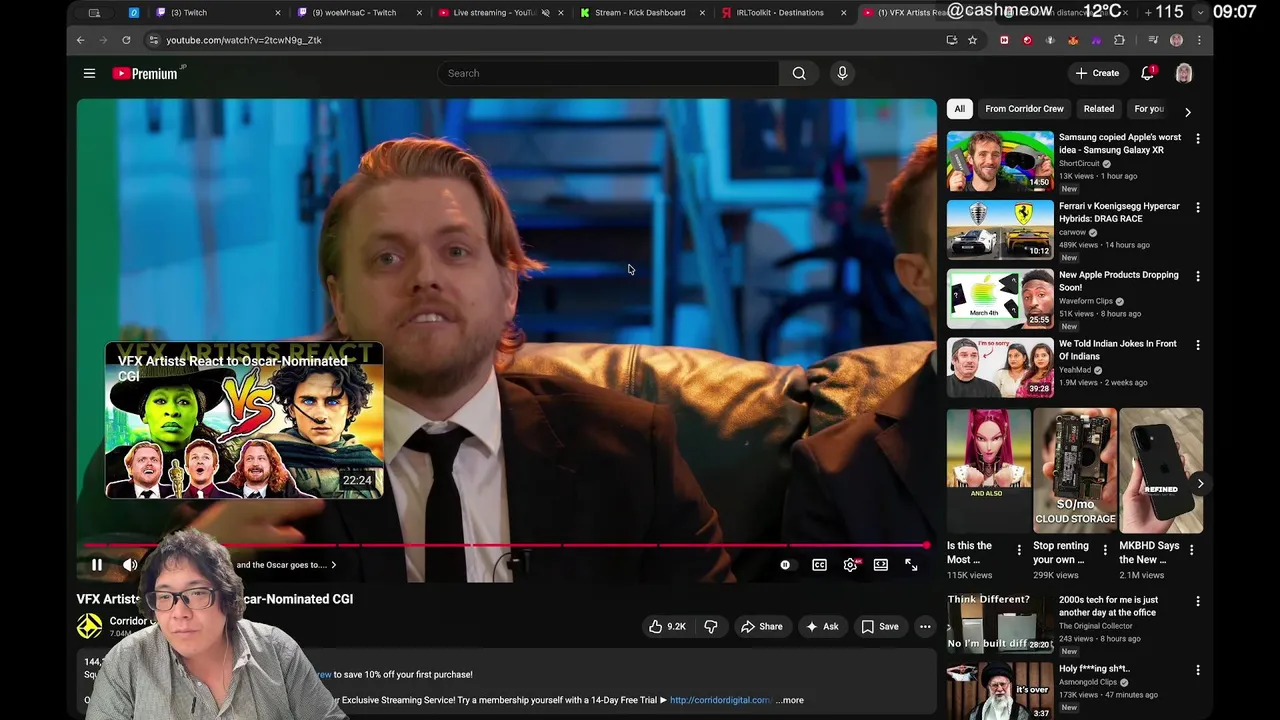The image size is (1280, 720).
Task: Open 'New Apple Products Dropping Soon!' video
Action: [1118, 281]
